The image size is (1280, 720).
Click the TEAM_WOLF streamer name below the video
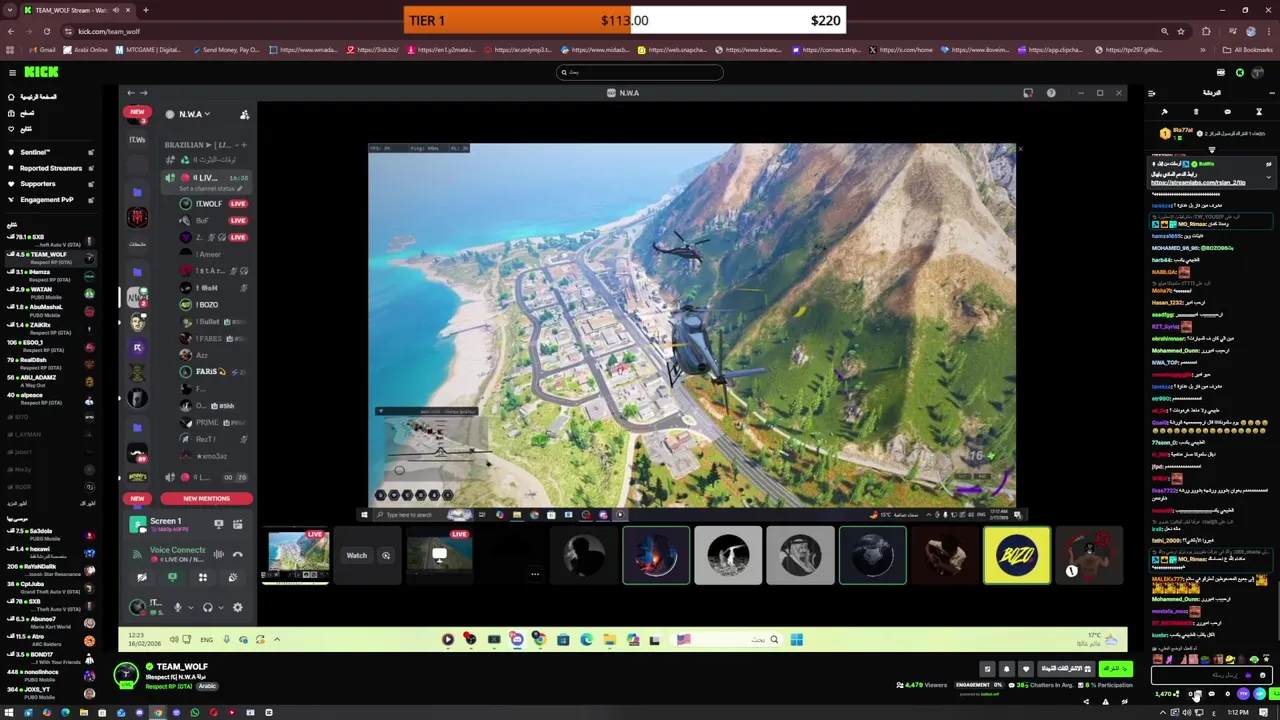pyautogui.click(x=181, y=667)
